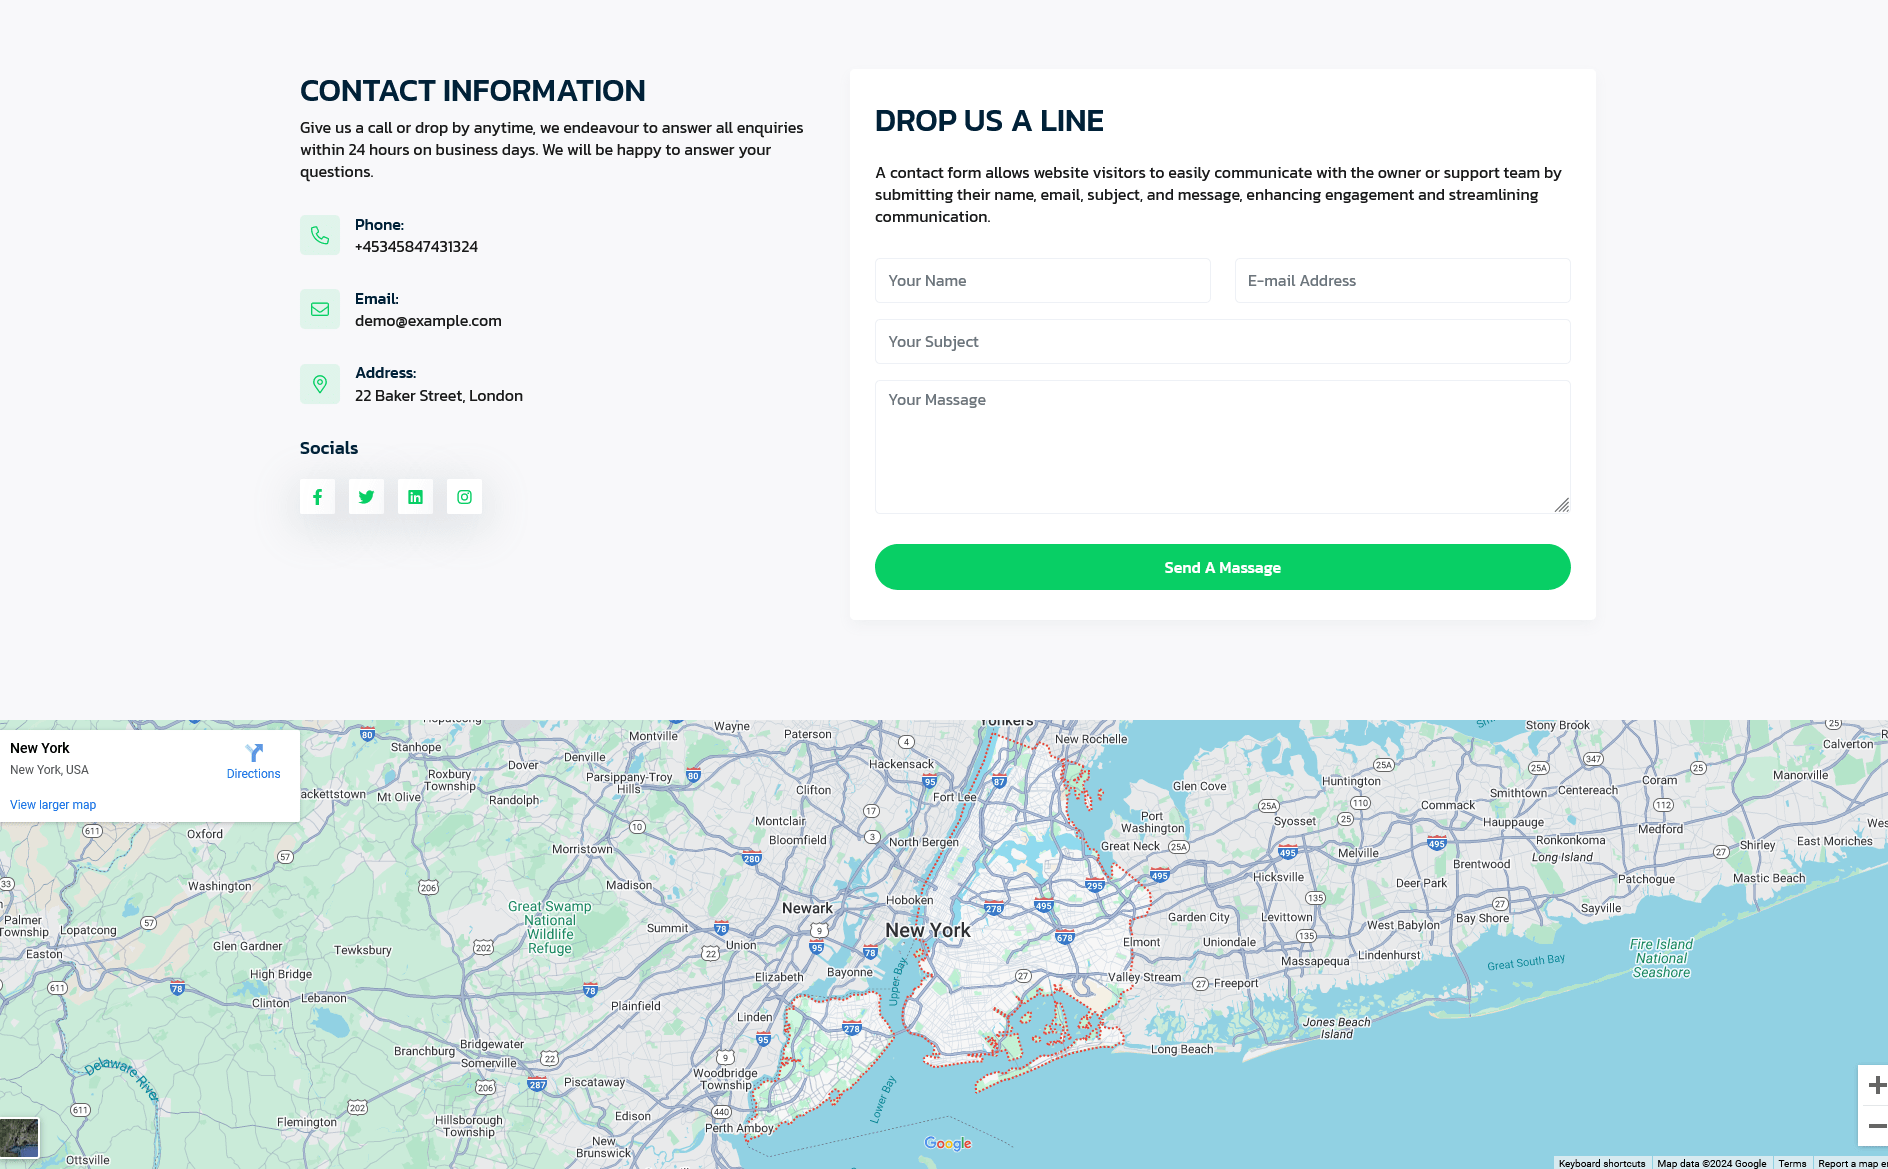Image resolution: width=1888 pixels, height=1169 pixels.
Task: Click email demo@example.com text
Action: click(x=428, y=321)
